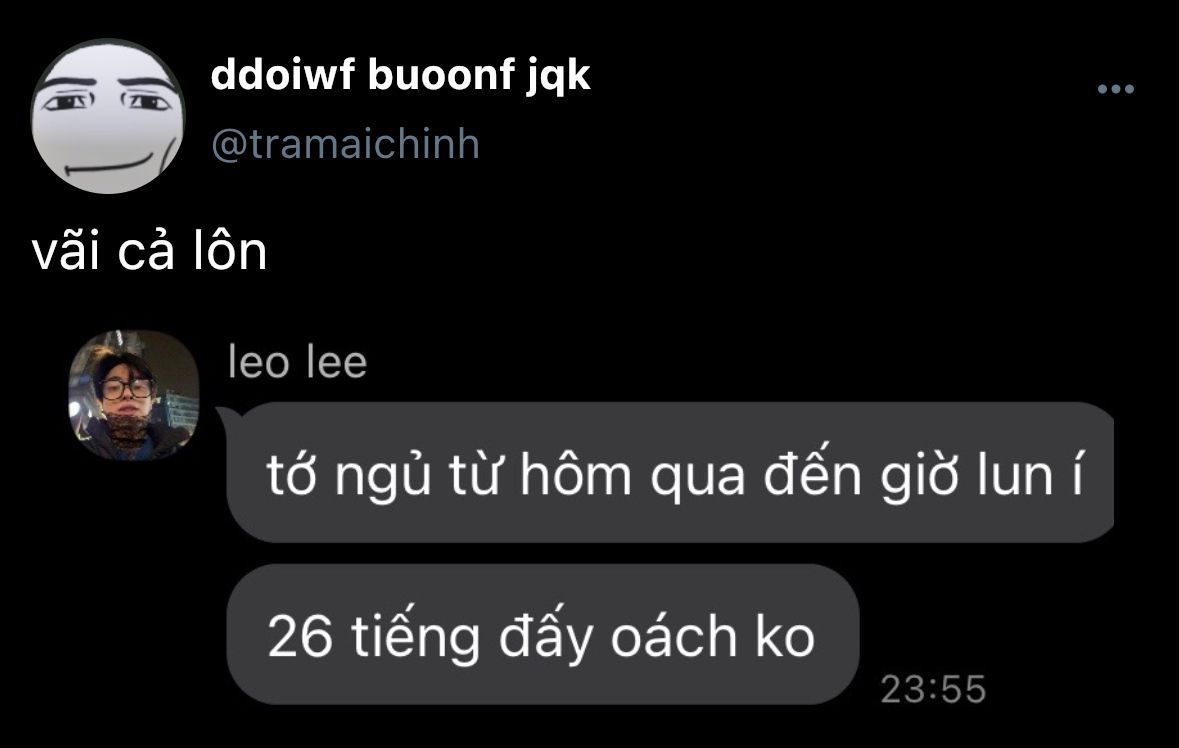Click the word "oách" in the chat bubble
This screenshot has width=1179, height=748.
674,635
